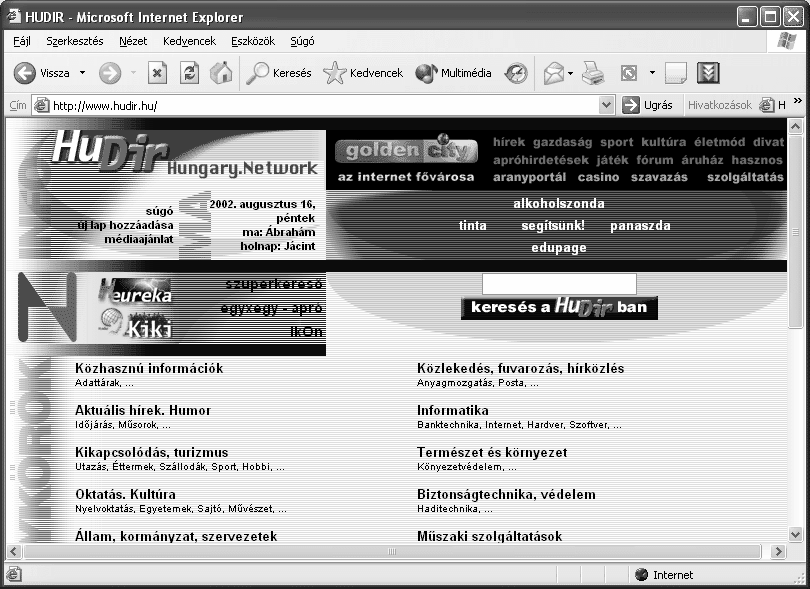Click the blank-page toolbar icon
Screen dimensions: 810x589
(676, 73)
